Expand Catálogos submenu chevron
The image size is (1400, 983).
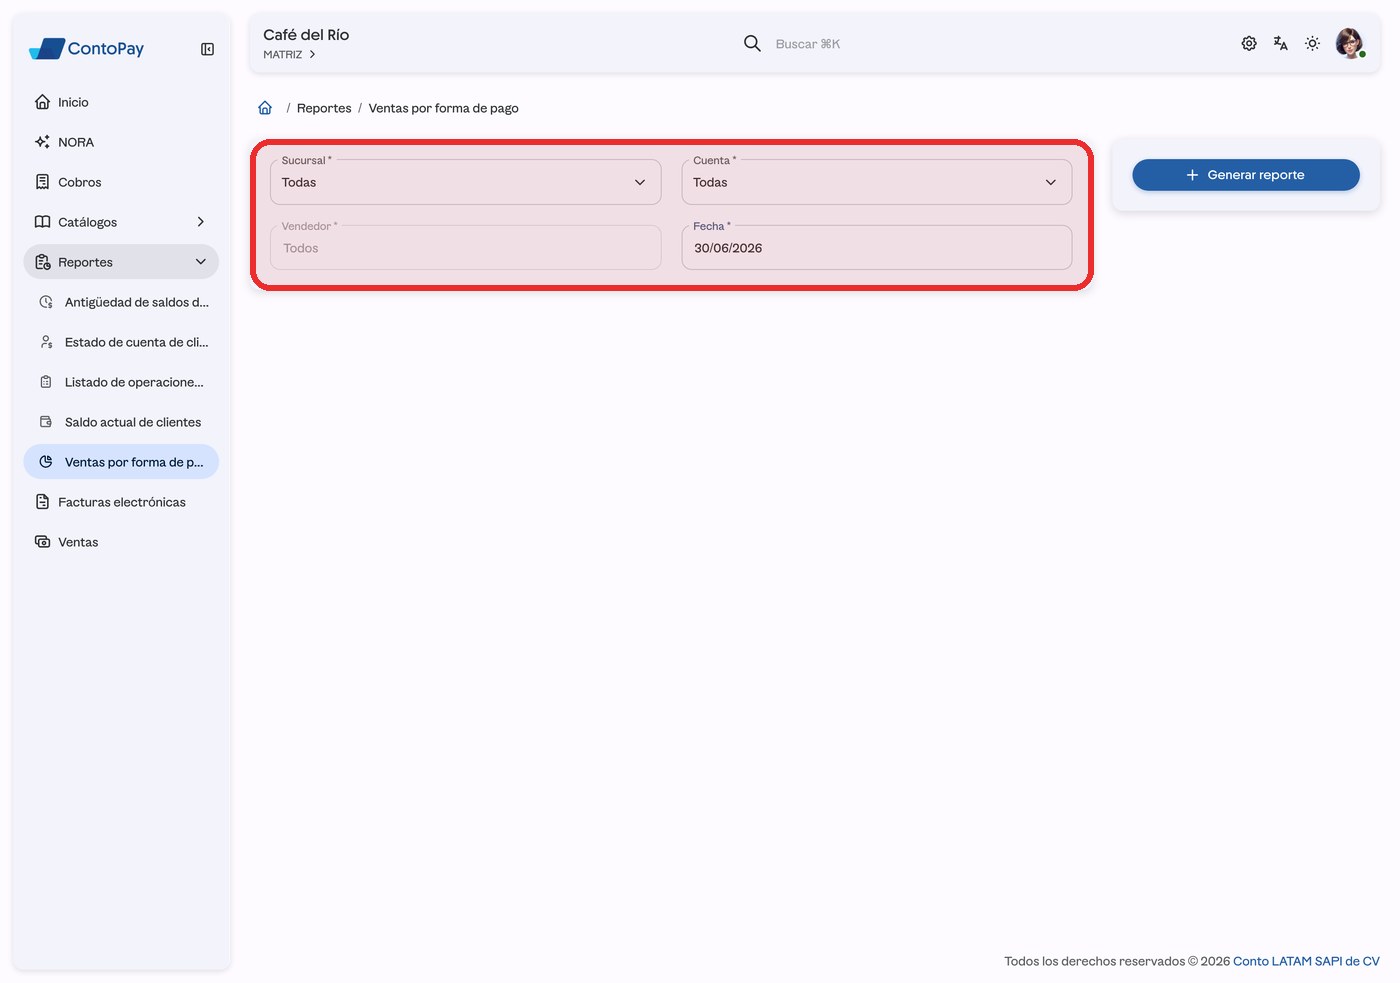(x=200, y=222)
